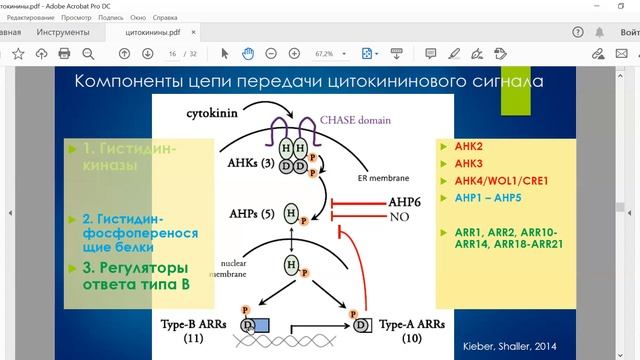Add a comment note

431,53
